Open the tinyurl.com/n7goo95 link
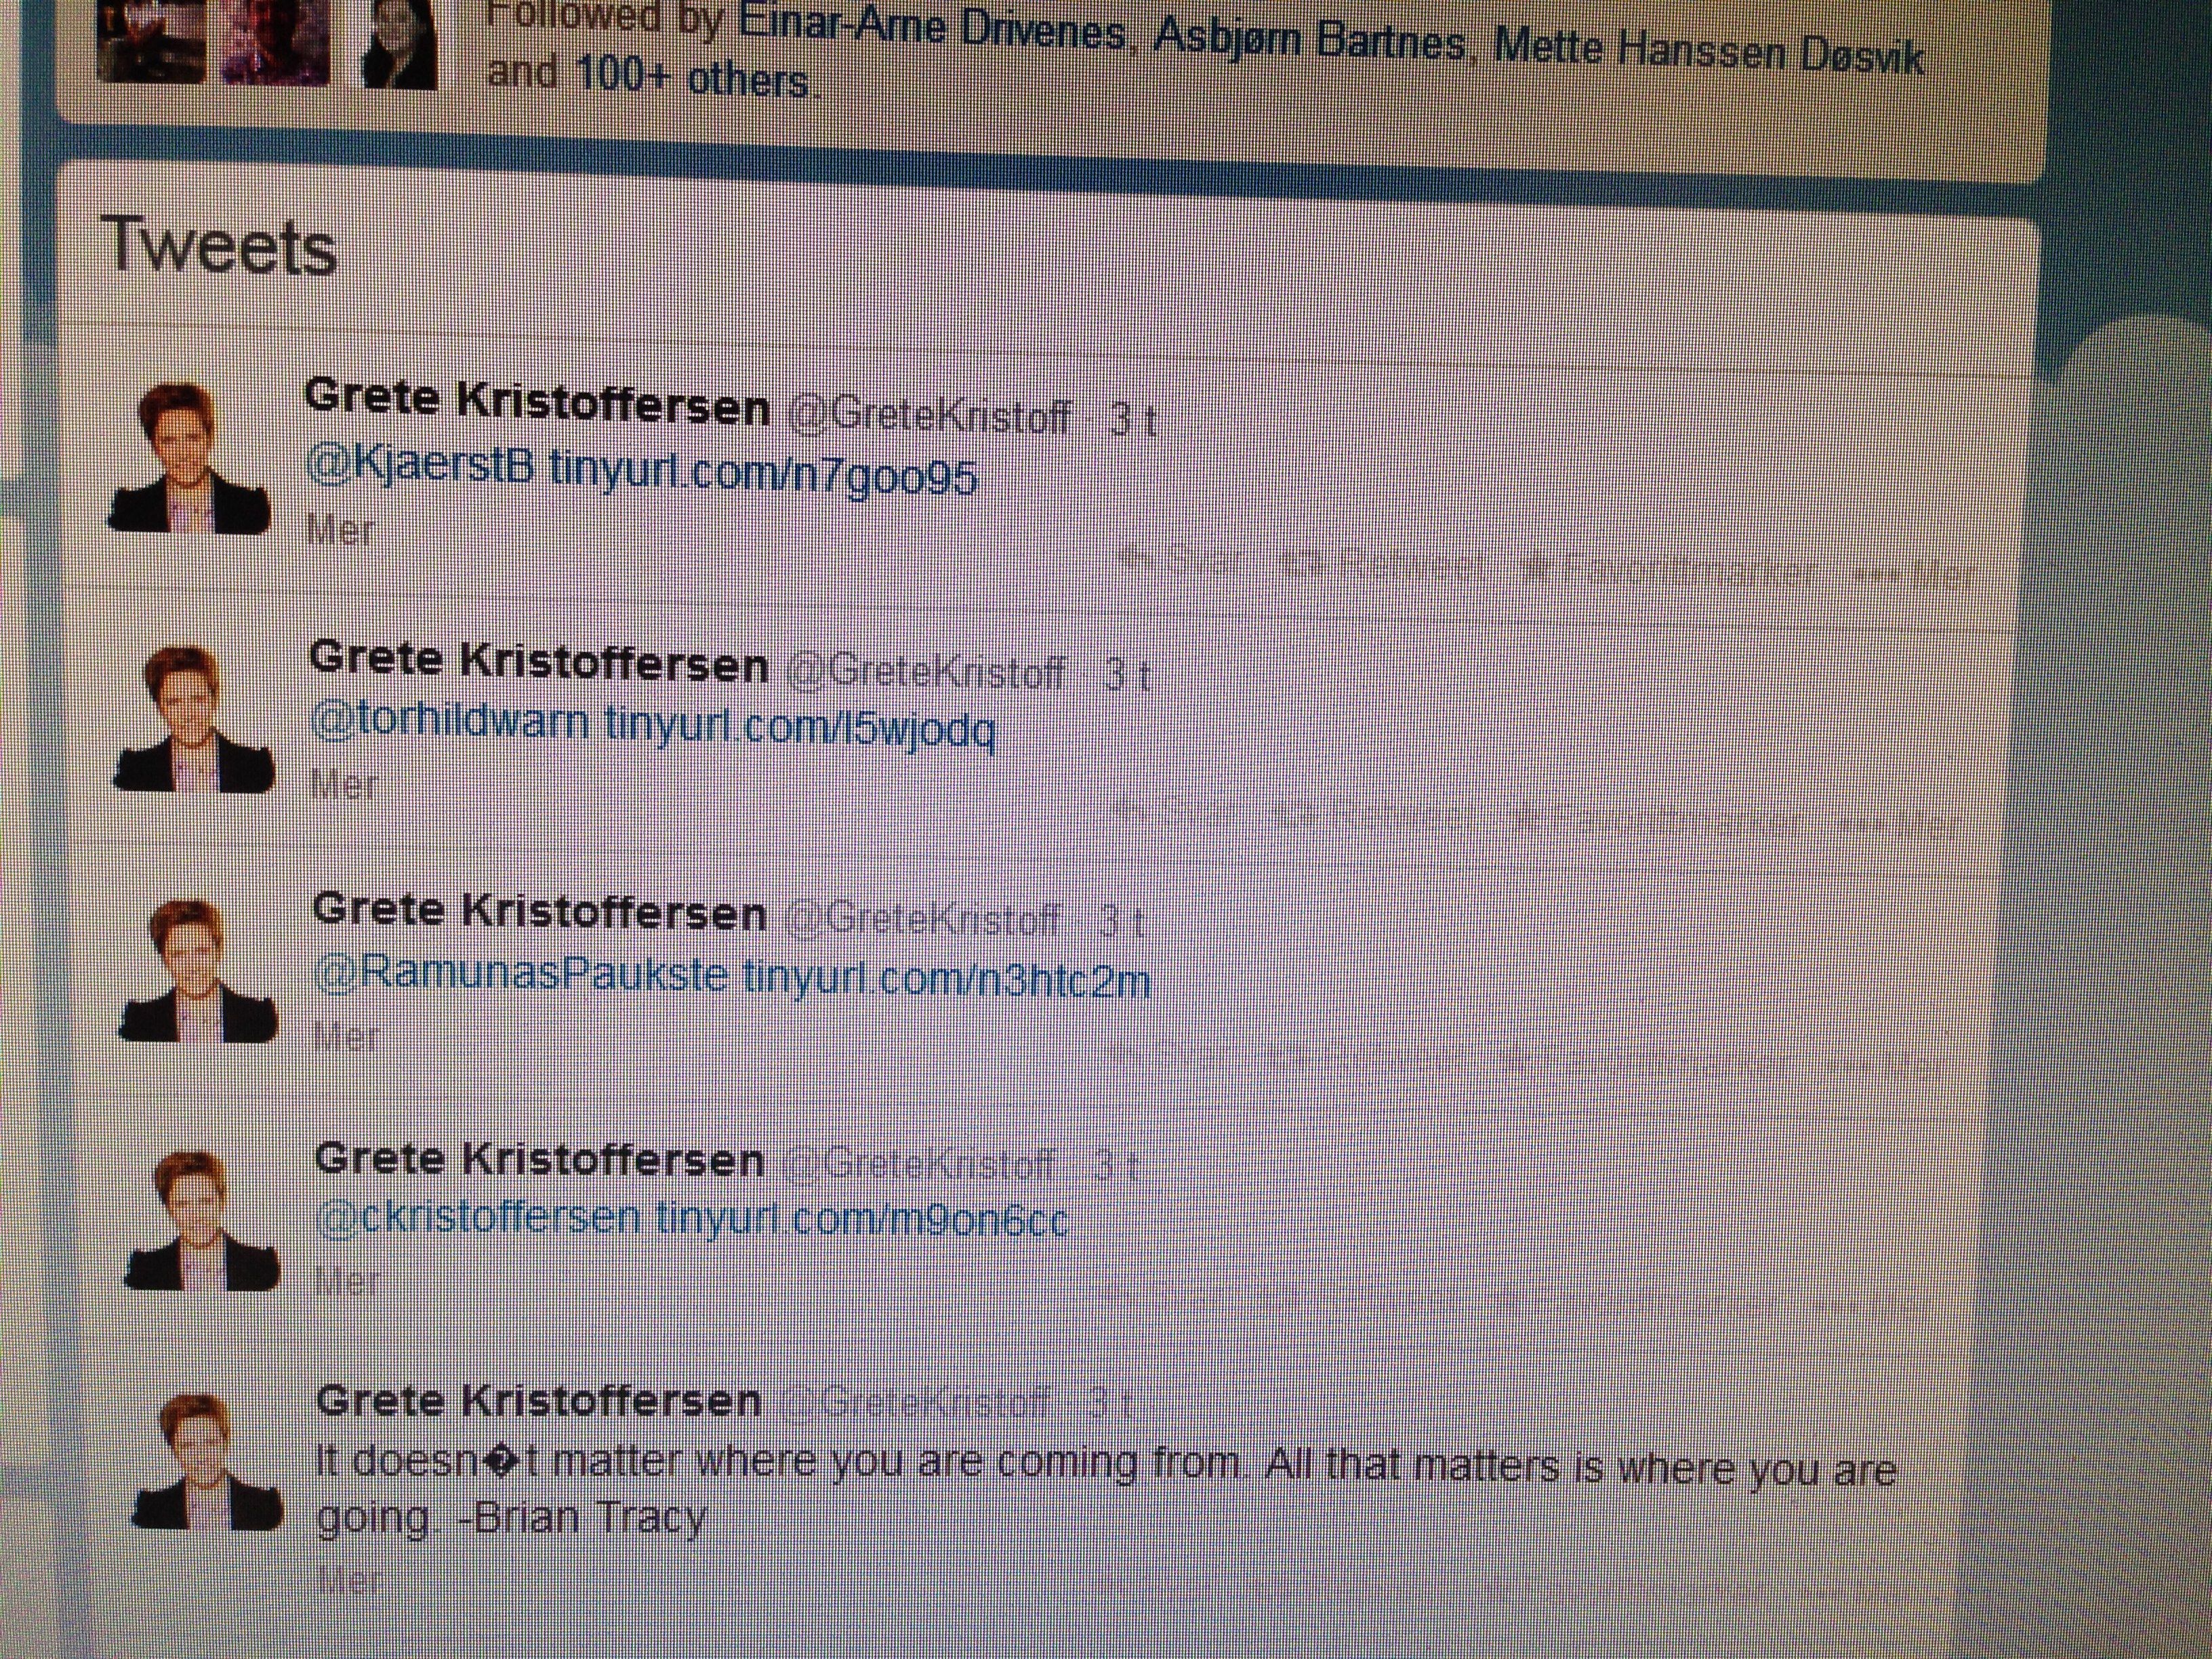The width and height of the screenshot is (2212, 1659). (x=763, y=474)
